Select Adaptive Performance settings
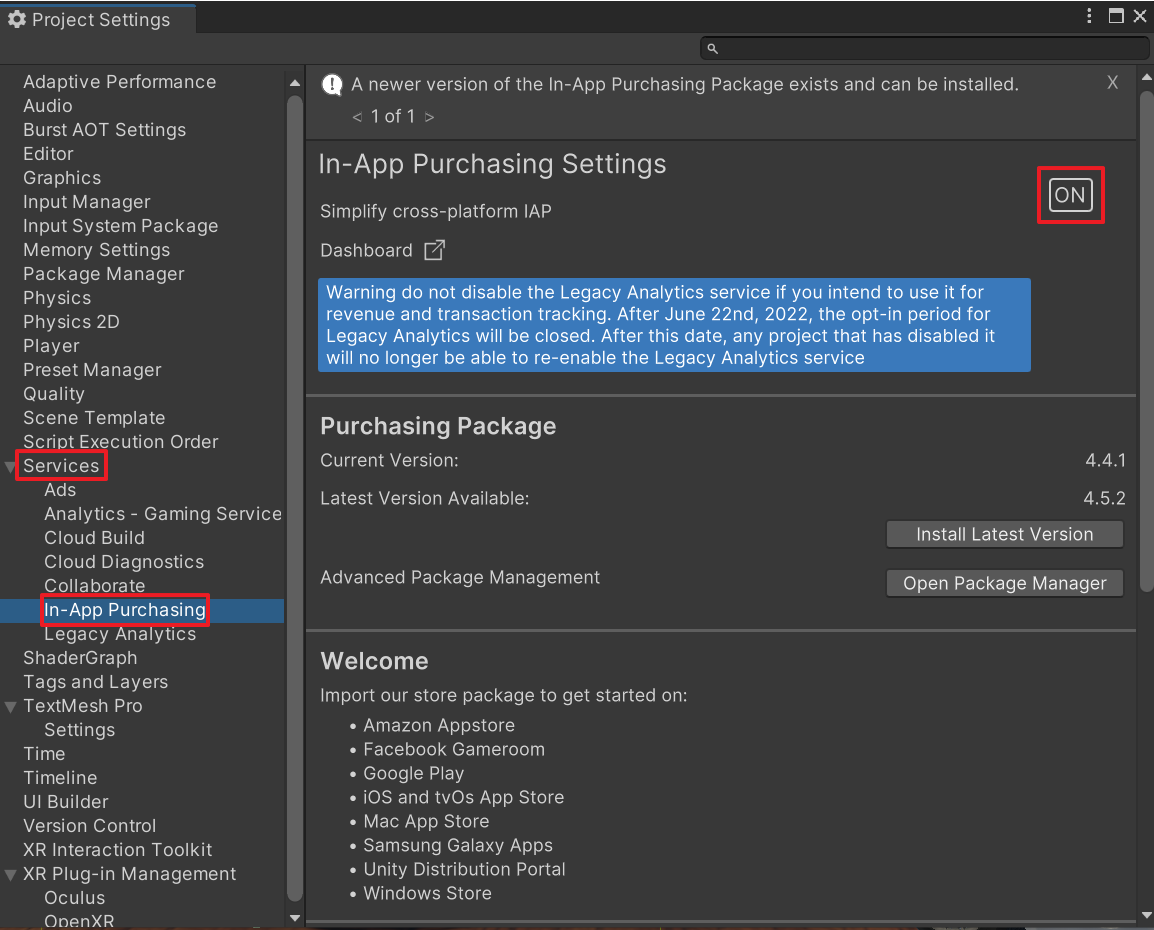Screen dimensions: 1154x930 pyautogui.click(x=119, y=82)
